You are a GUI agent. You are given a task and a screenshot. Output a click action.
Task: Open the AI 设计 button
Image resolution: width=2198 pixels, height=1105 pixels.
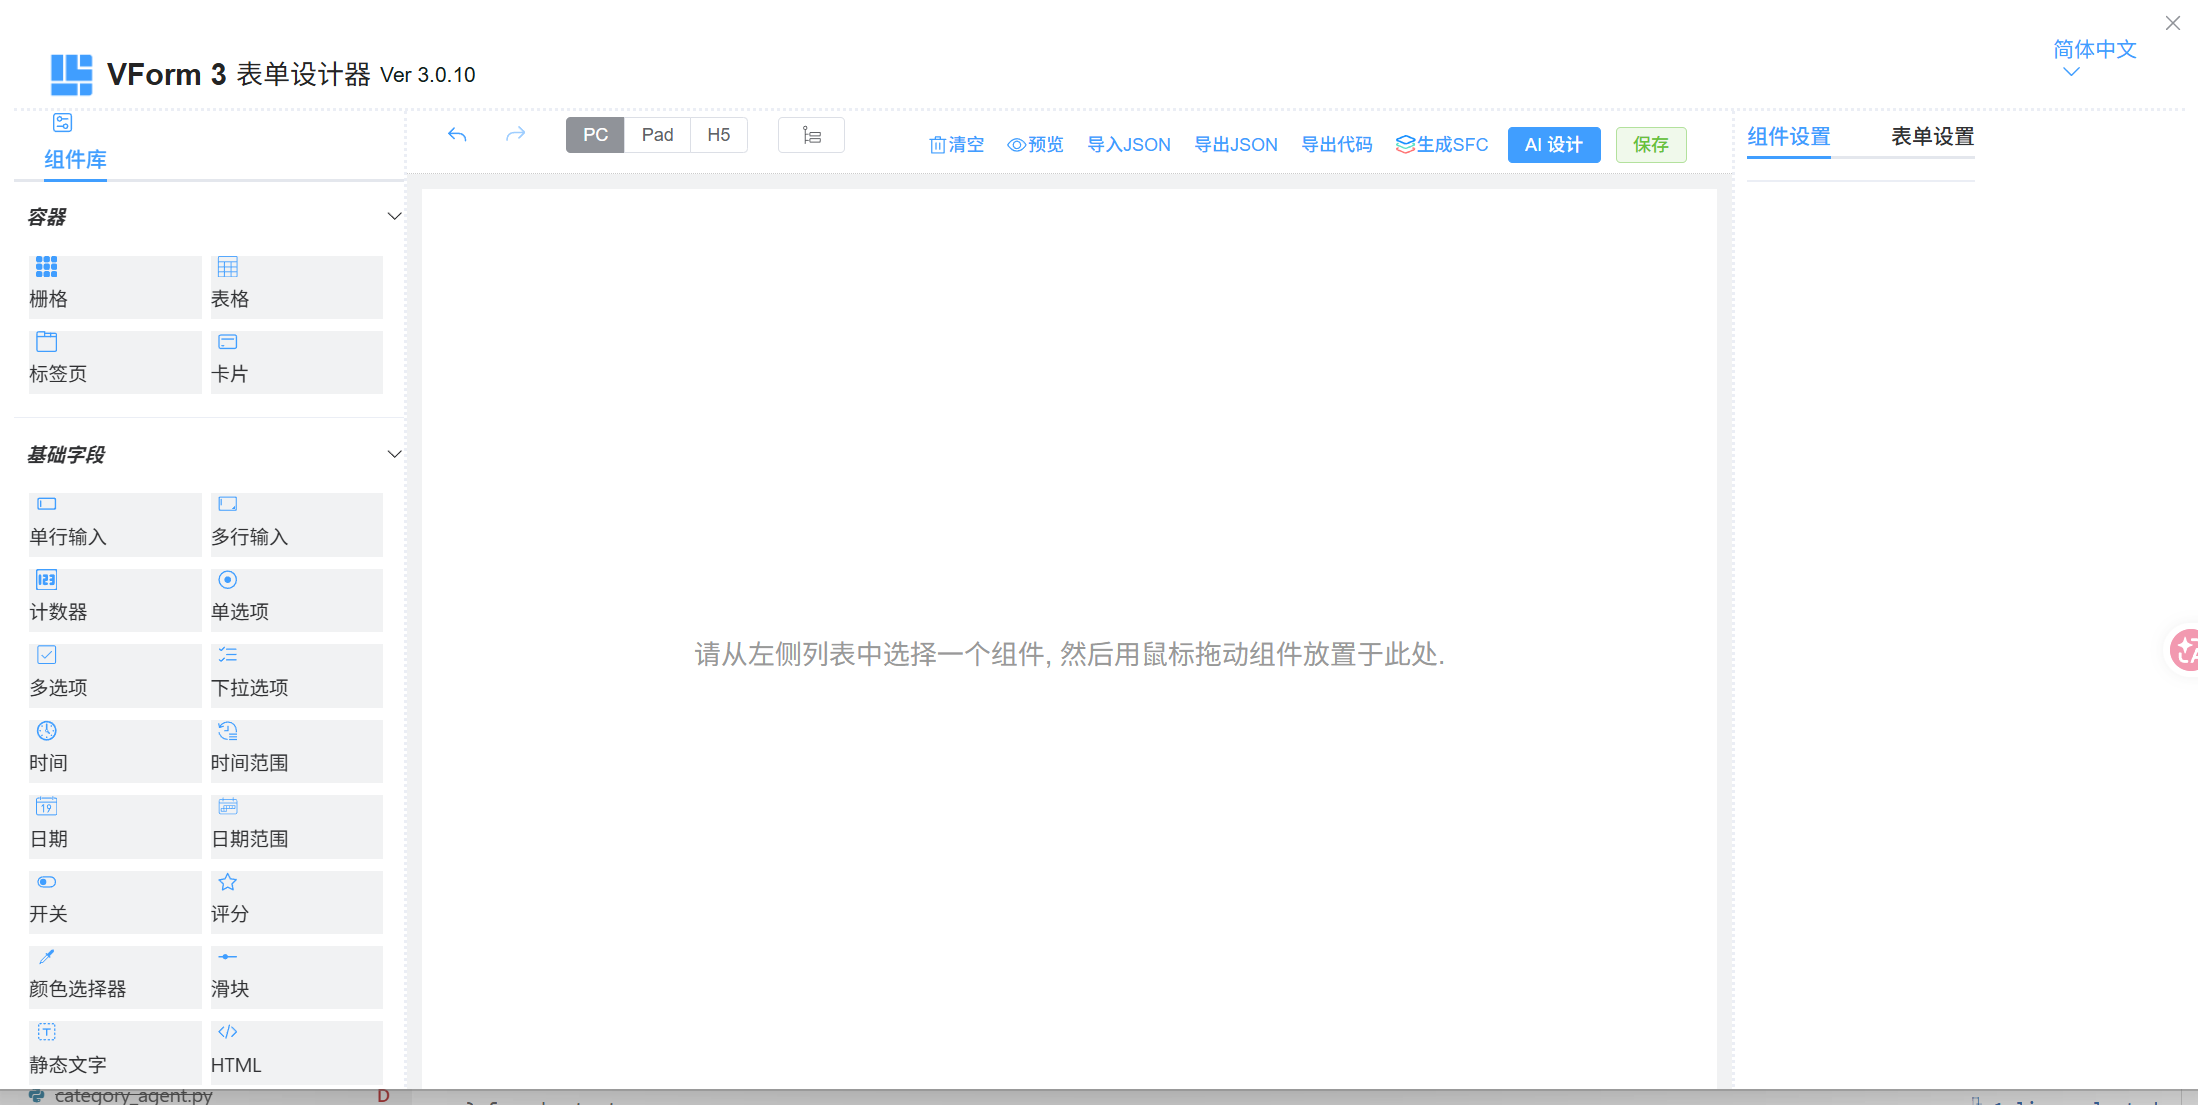pos(1554,145)
